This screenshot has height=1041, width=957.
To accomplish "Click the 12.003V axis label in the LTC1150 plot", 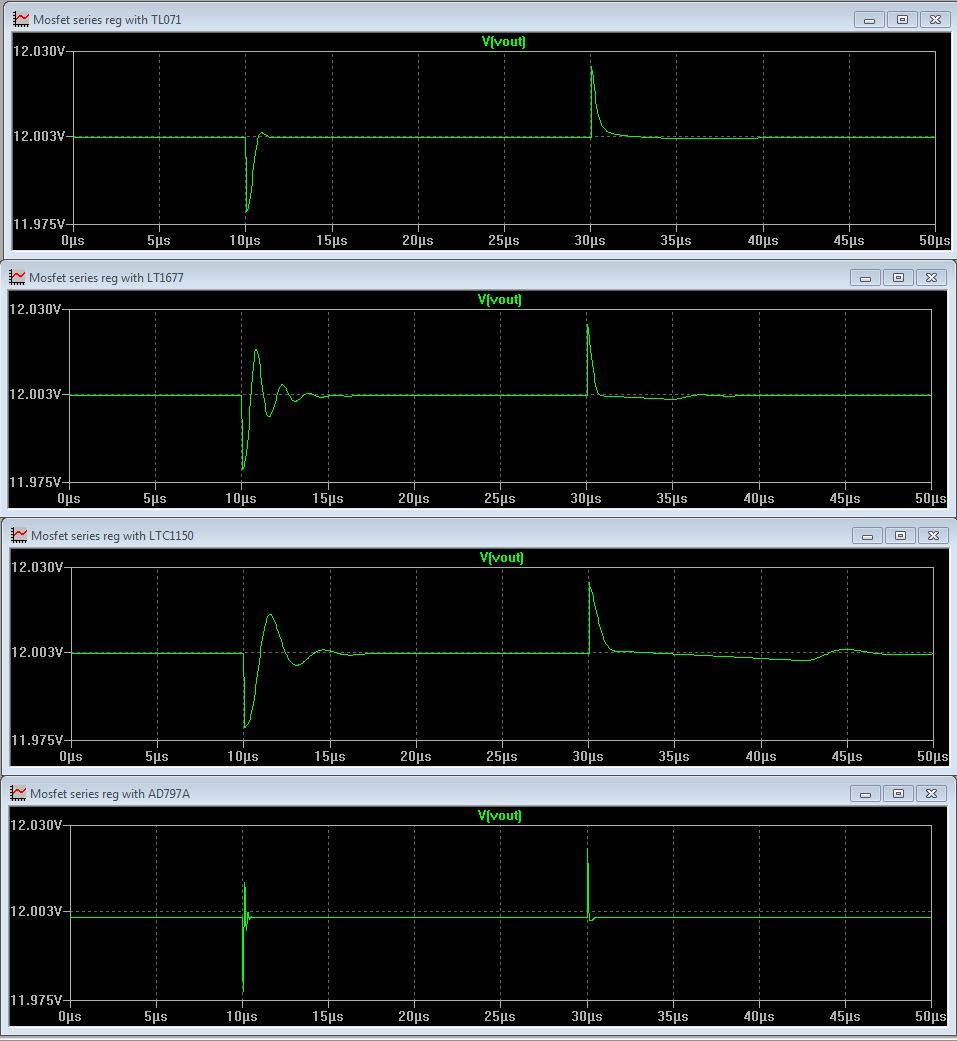I will point(37,652).
